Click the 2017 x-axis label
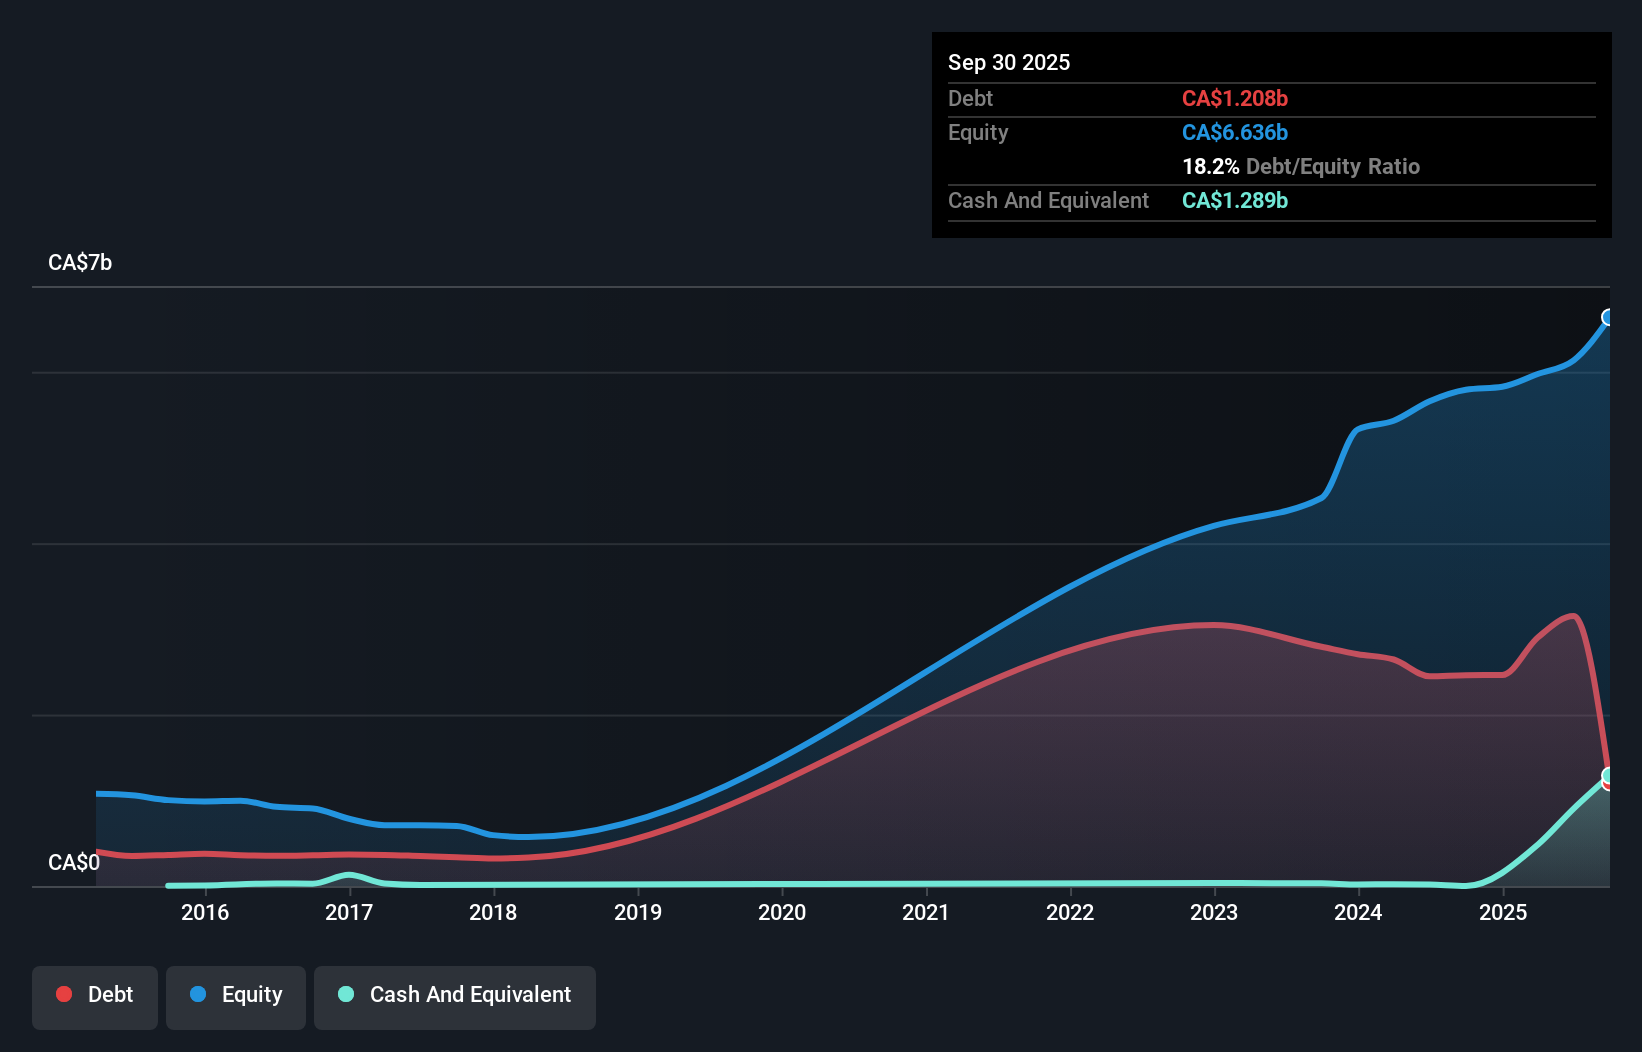Image resolution: width=1642 pixels, height=1052 pixels. point(349,912)
